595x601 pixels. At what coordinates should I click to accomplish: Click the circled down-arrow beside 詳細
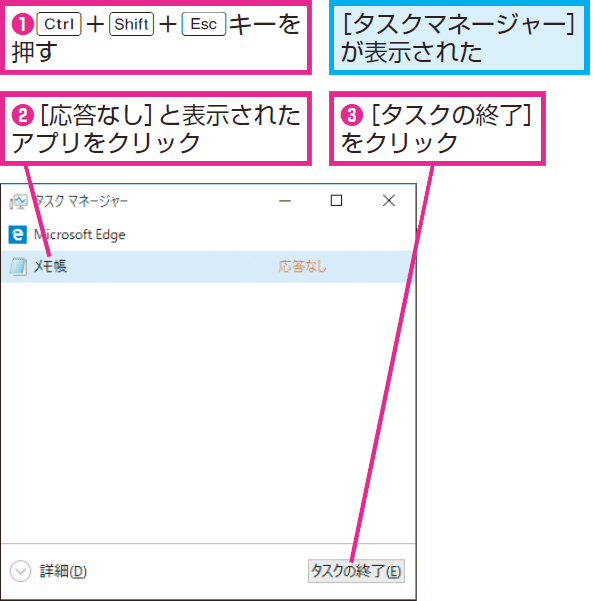pyautogui.click(x=20, y=571)
